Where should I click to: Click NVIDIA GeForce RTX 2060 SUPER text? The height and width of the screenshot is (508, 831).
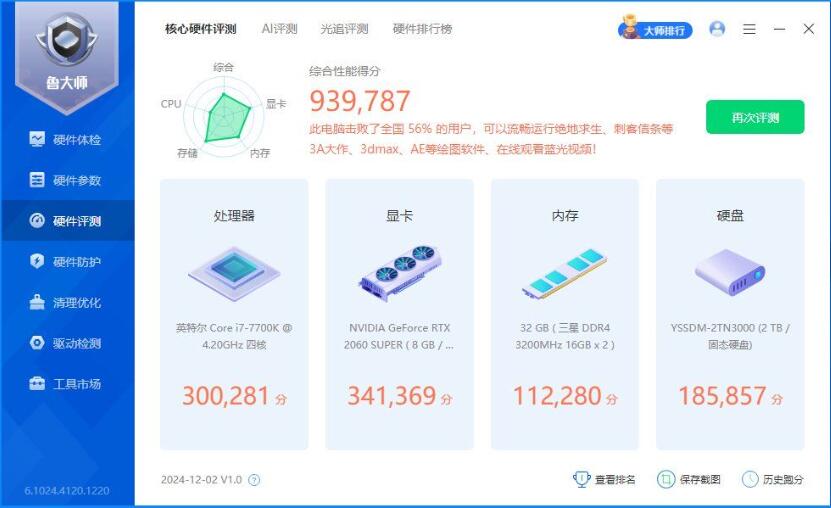399,336
